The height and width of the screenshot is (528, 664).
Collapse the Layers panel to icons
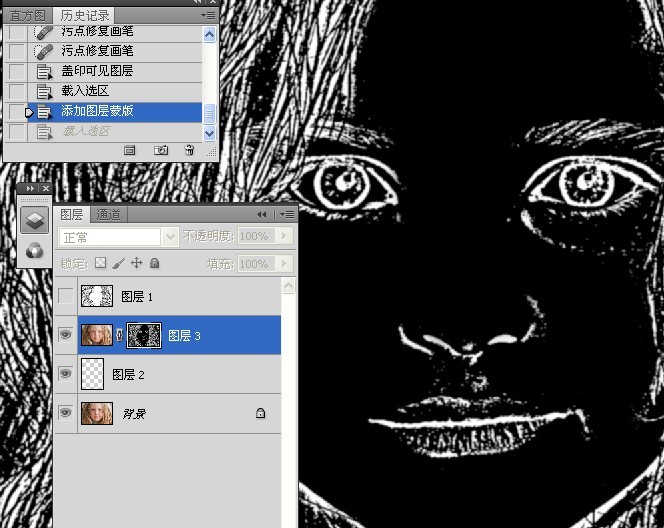click(x=262, y=215)
